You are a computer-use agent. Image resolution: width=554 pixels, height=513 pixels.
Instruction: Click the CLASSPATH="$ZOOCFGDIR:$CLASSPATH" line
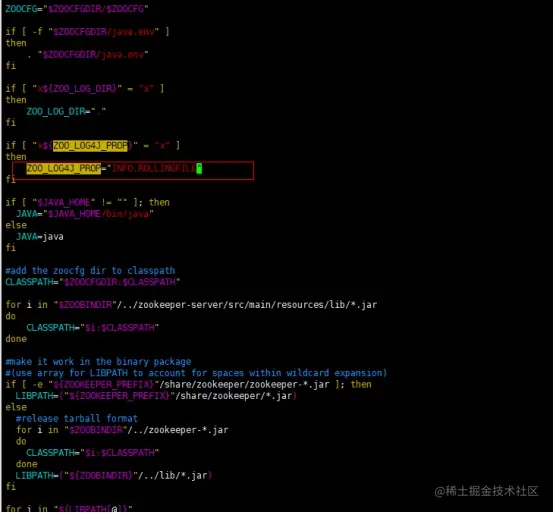pyautogui.click(x=93, y=282)
